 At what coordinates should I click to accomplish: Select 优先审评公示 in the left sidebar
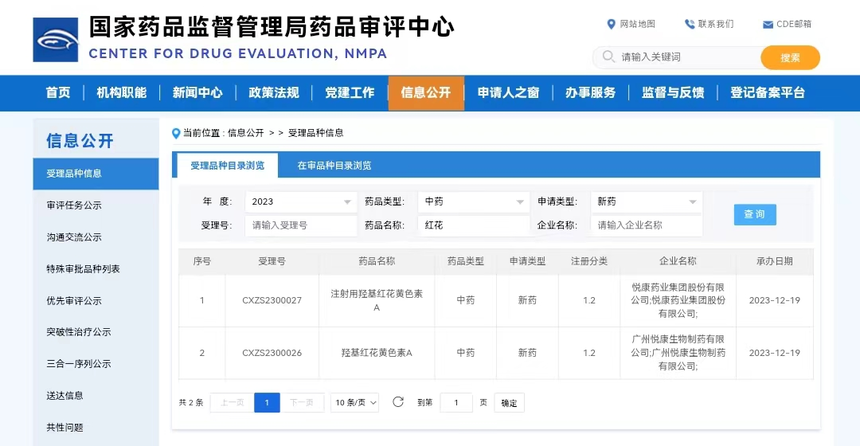pyautogui.click(x=74, y=300)
